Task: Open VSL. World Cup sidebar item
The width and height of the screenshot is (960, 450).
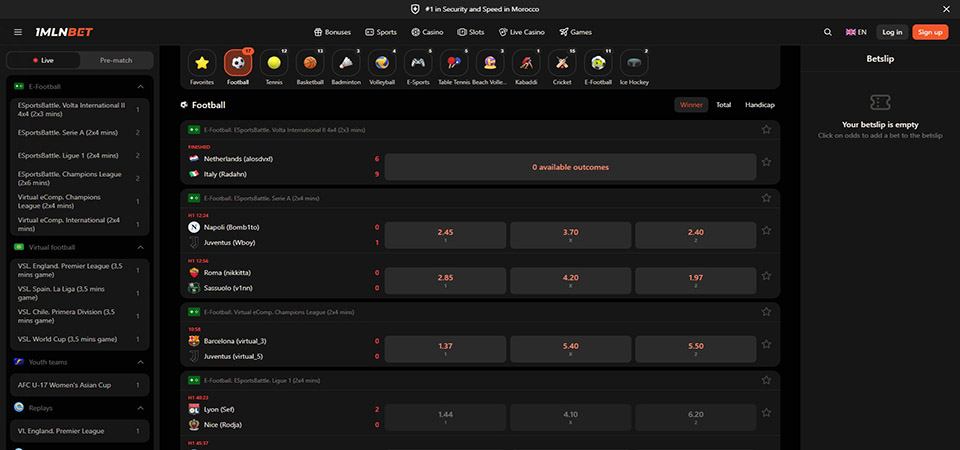Action: [x=80, y=339]
